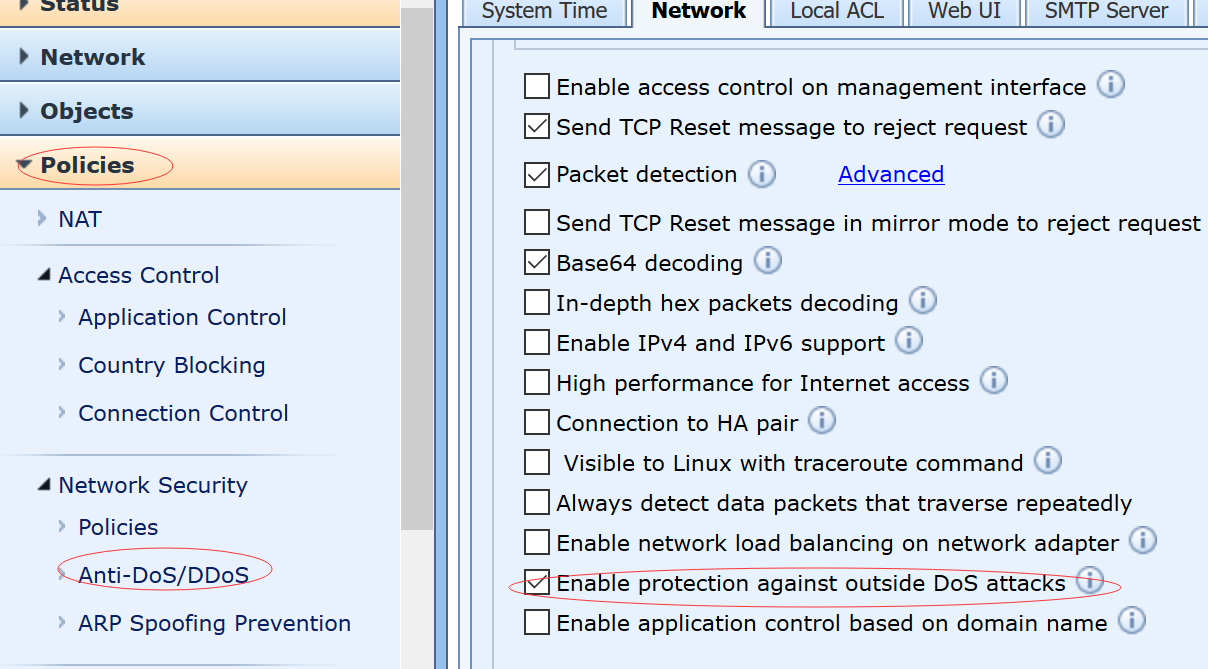Expand the Objects sidebar section

[x=86, y=111]
